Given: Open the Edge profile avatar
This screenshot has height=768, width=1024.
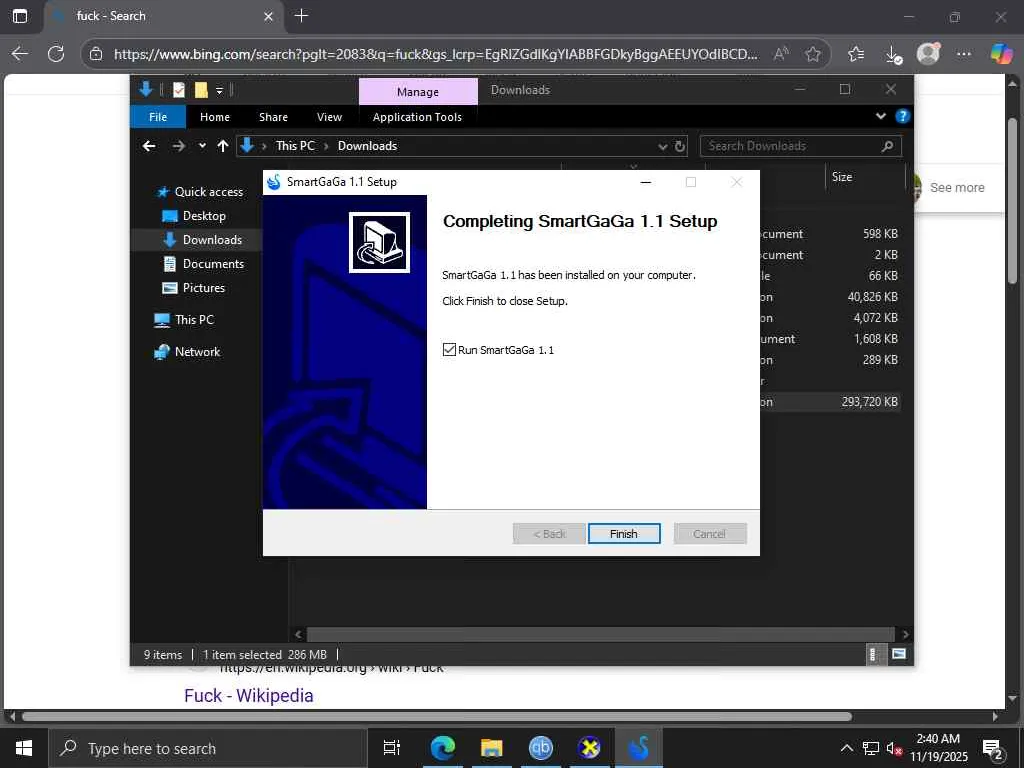Looking at the screenshot, I should pyautogui.click(x=928, y=54).
